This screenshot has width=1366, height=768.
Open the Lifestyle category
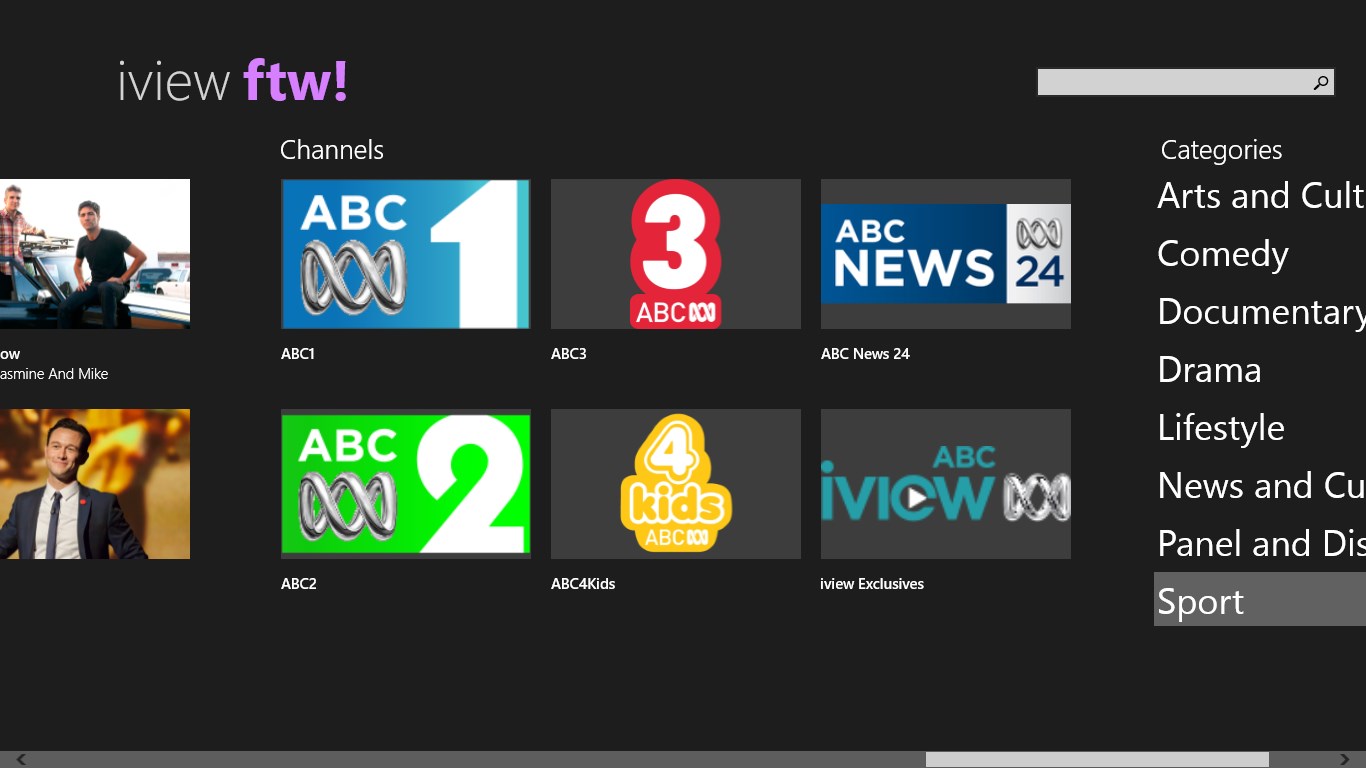(1220, 427)
